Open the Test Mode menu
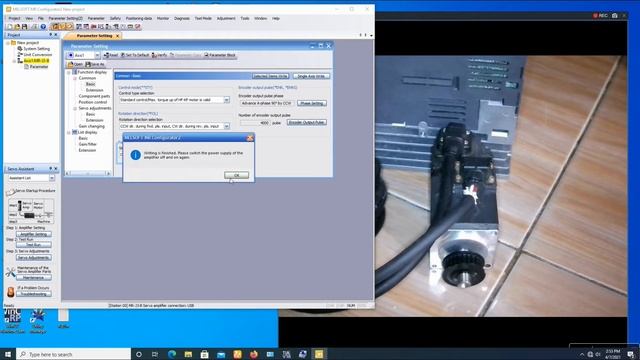640x360 pixels. (203, 18)
